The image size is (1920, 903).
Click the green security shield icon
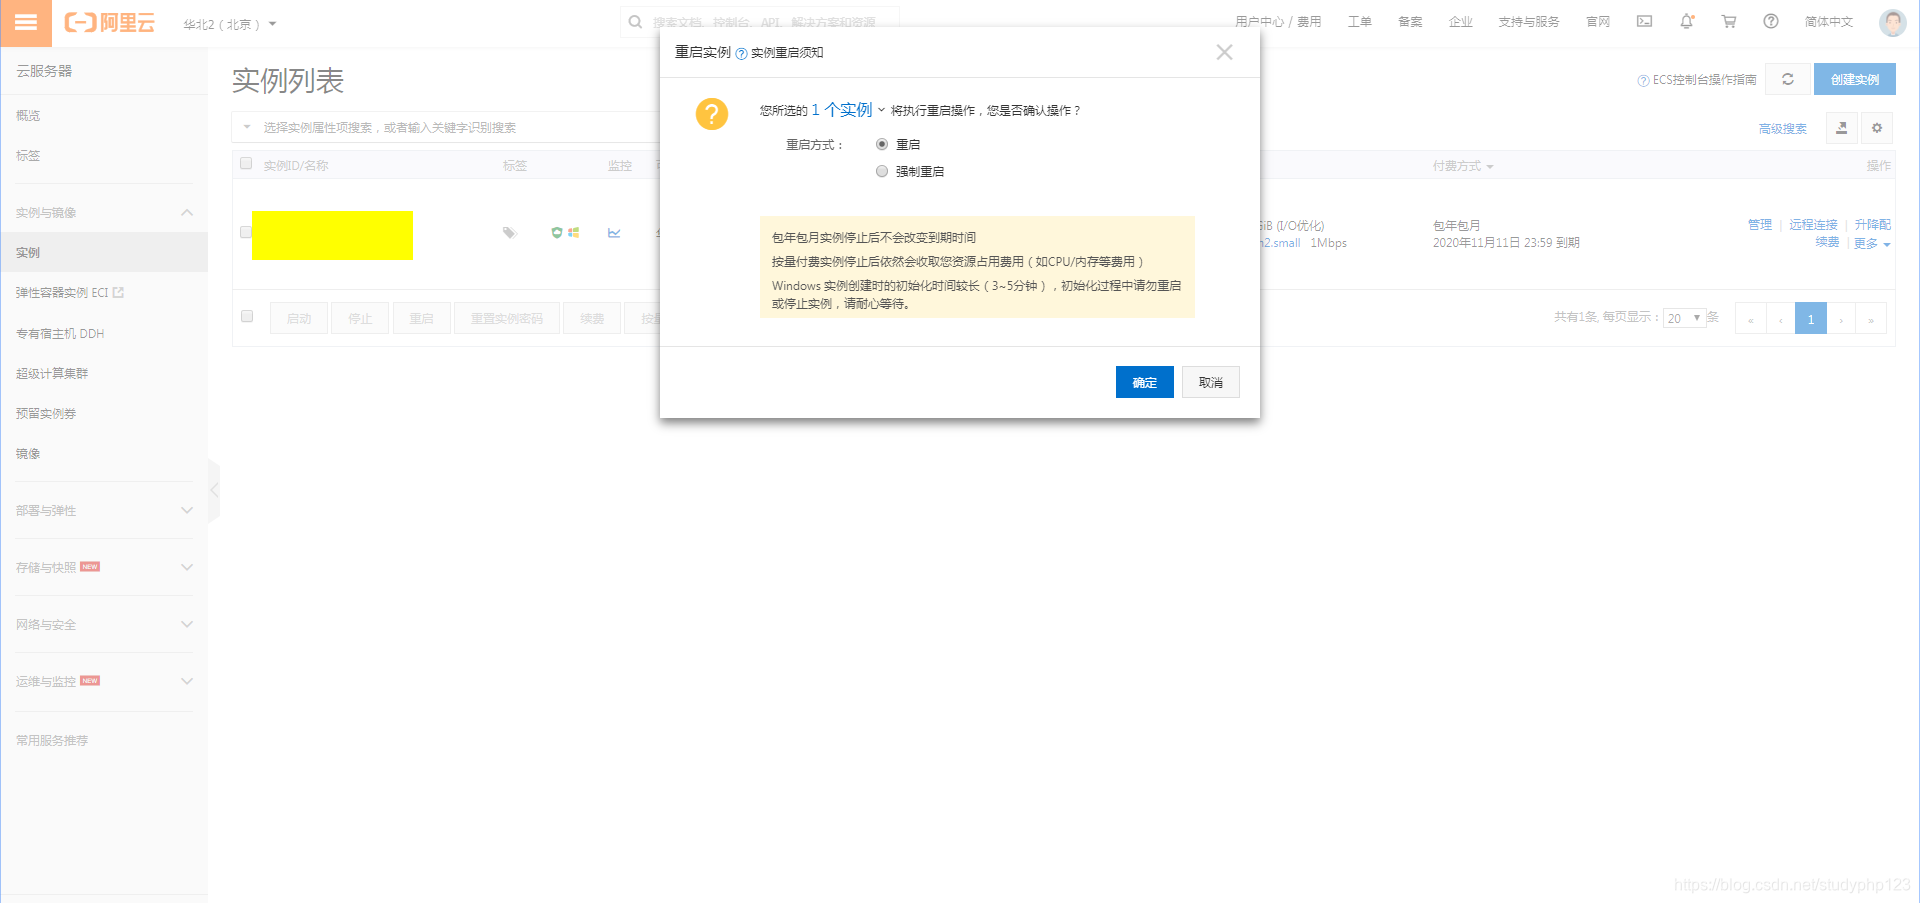tap(556, 232)
